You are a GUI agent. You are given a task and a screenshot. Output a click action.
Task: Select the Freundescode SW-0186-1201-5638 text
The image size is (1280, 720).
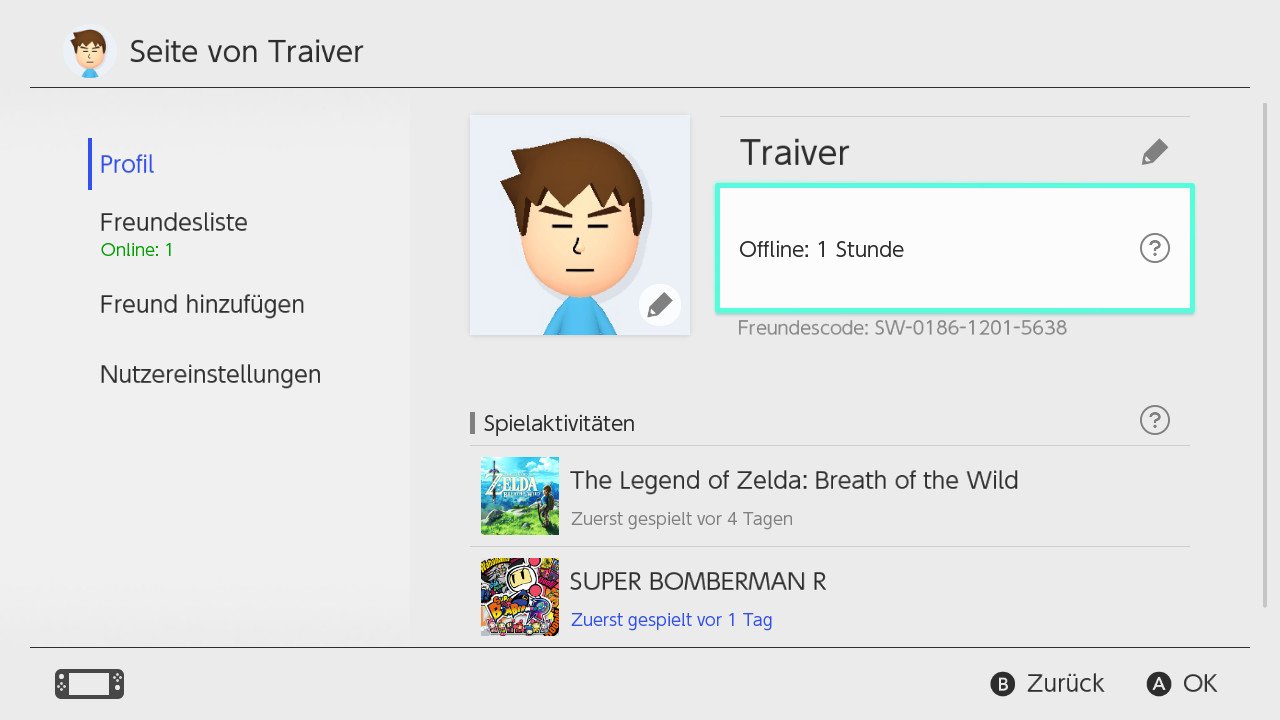pyautogui.click(x=902, y=328)
